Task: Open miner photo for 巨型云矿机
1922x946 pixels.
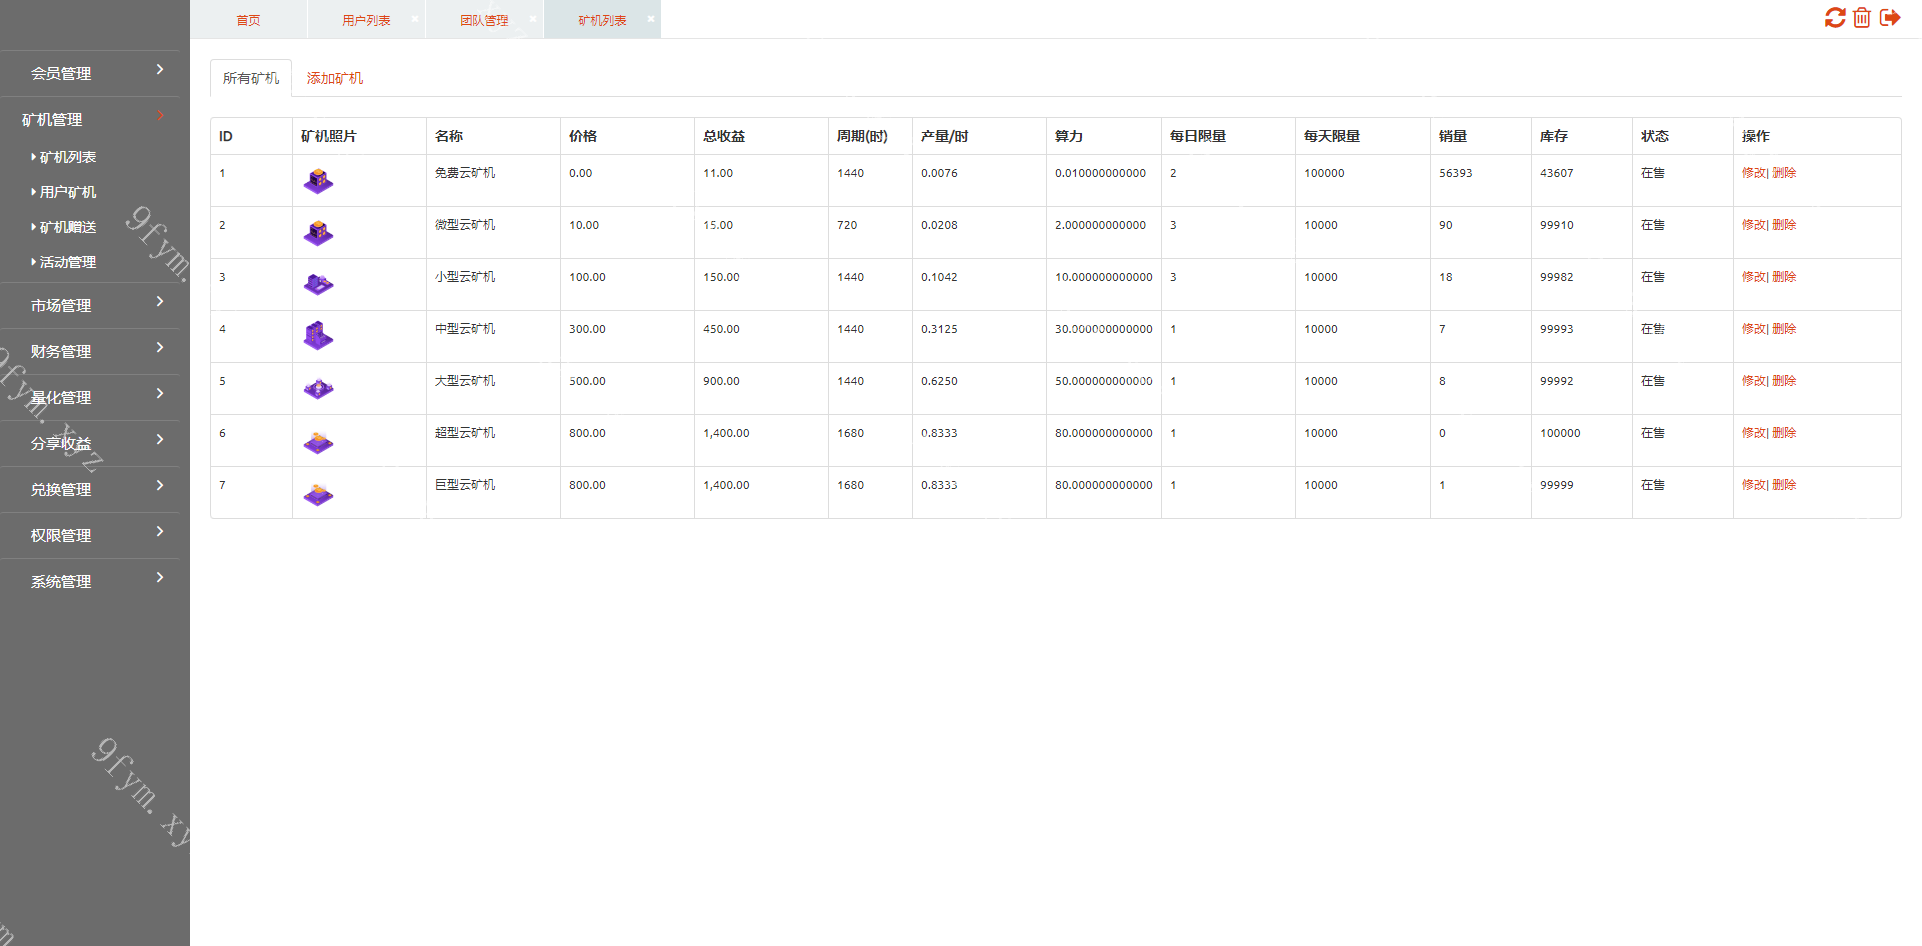Action: click(x=318, y=493)
